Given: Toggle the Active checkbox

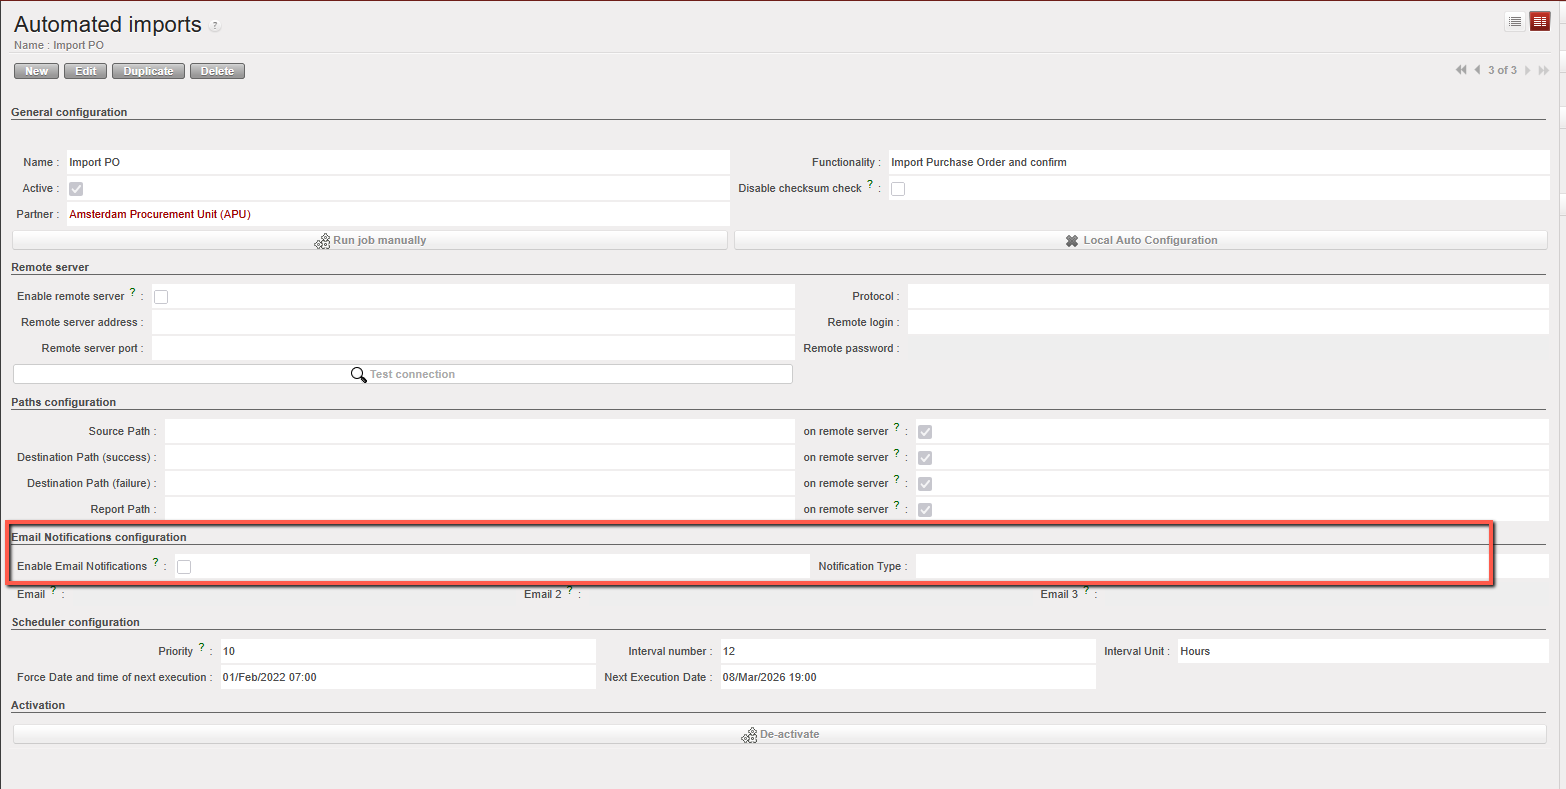Looking at the screenshot, I should pyautogui.click(x=76, y=189).
